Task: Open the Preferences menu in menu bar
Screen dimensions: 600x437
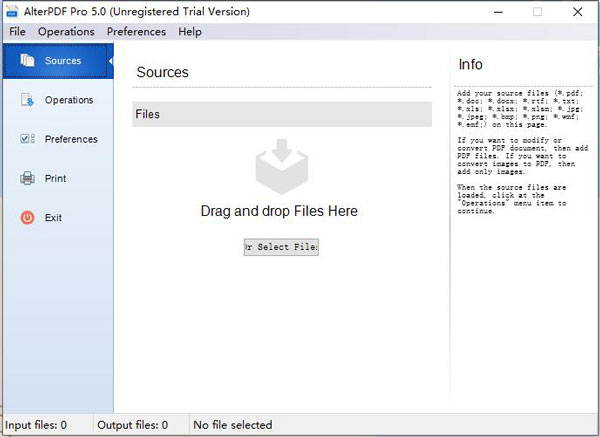Action: coord(136,31)
